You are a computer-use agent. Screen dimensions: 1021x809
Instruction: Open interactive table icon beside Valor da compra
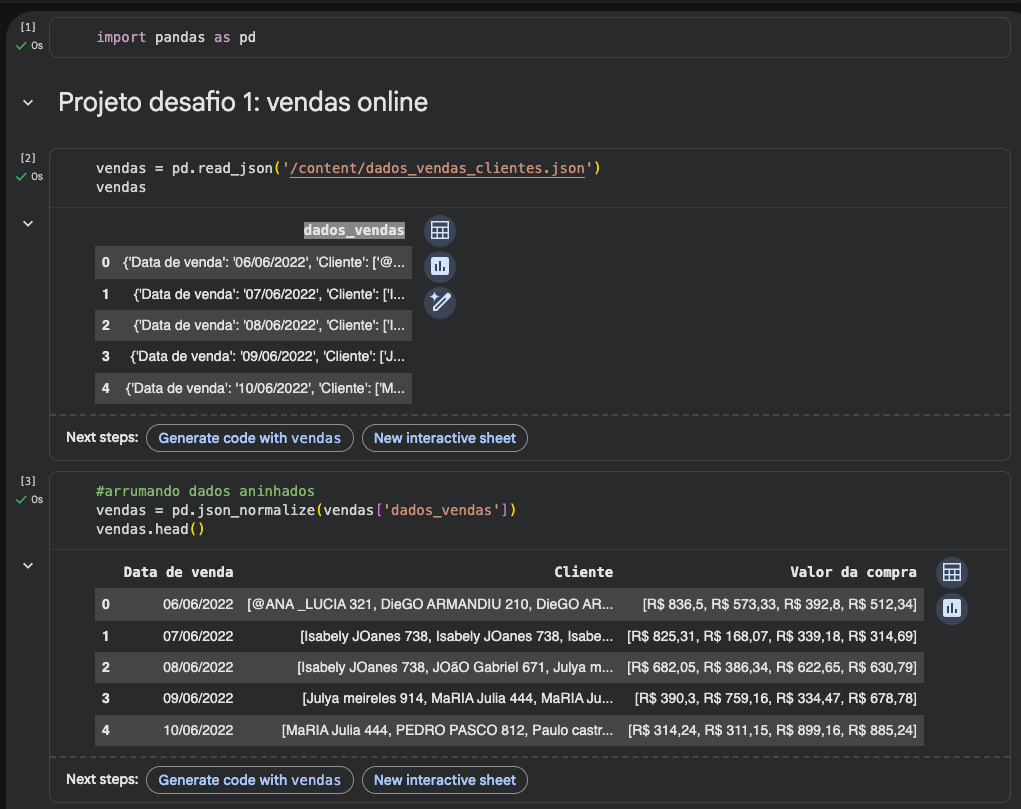pos(951,572)
